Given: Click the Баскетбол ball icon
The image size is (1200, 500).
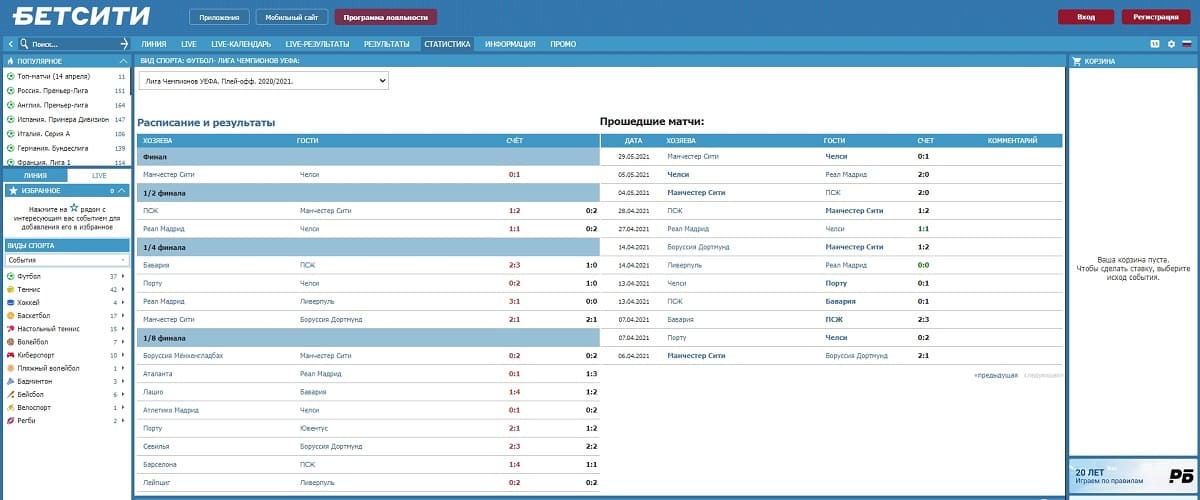Looking at the screenshot, I should (x=11, y=315).
